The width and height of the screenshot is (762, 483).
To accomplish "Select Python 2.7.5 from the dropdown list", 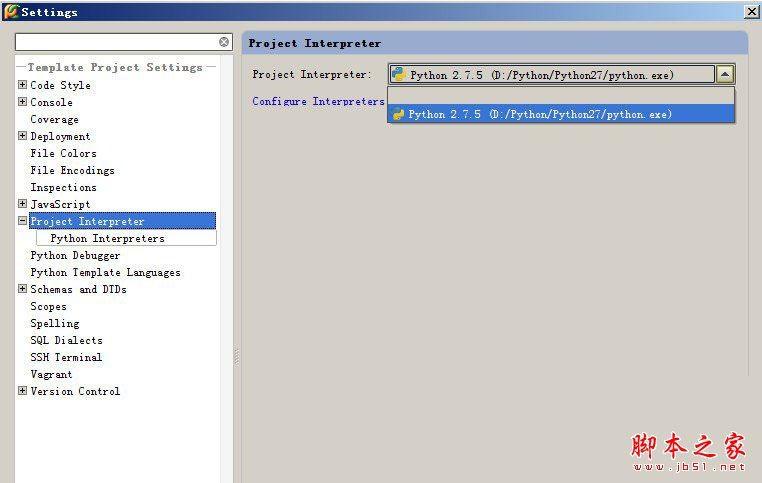I will (540, 114).
